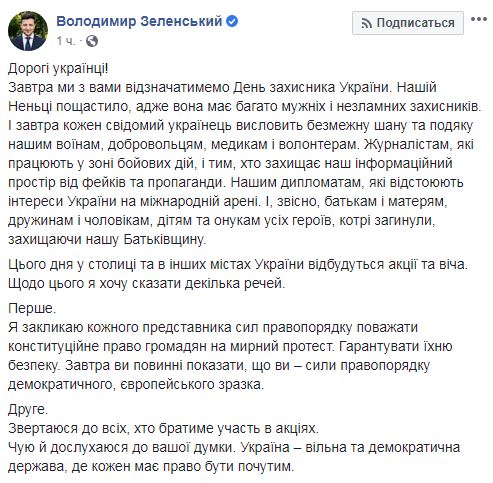Click the blue verified badge icon
Image resolution: width=493 pixels, height=483 pixels.
tap(232, 21)
